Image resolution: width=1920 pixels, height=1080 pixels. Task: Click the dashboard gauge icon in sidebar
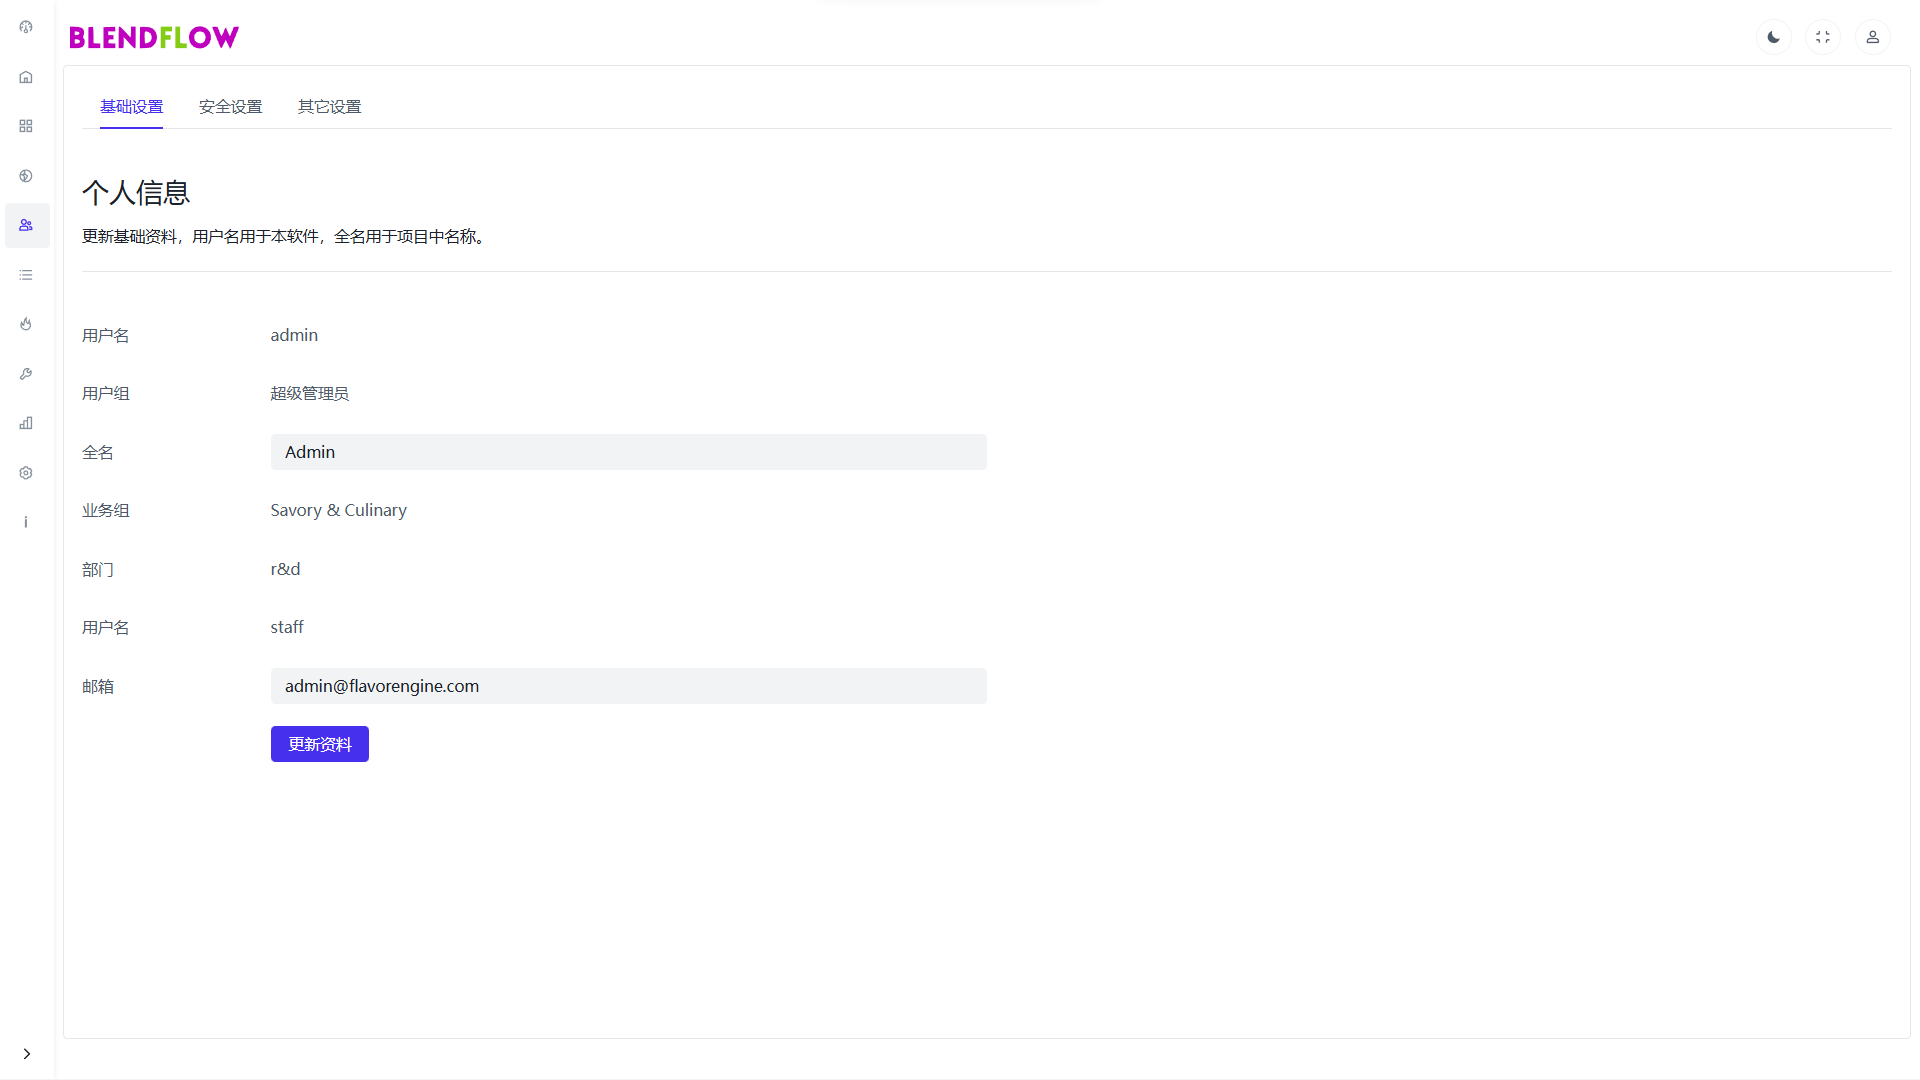26,27
